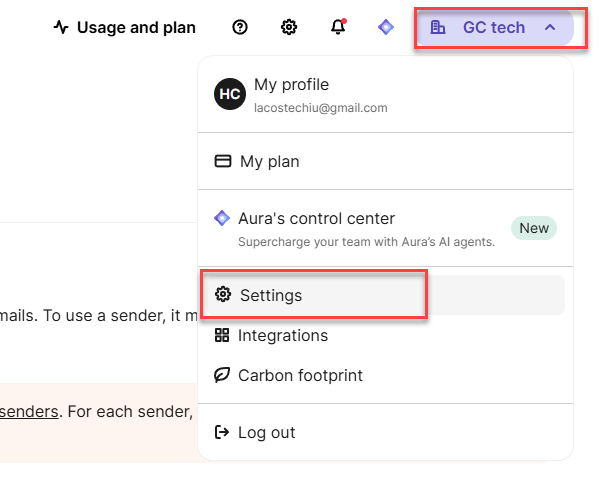The image size is (601, 494).
Task: Click the leaf icon for Carbon footprint
Action: coord(222,376)
